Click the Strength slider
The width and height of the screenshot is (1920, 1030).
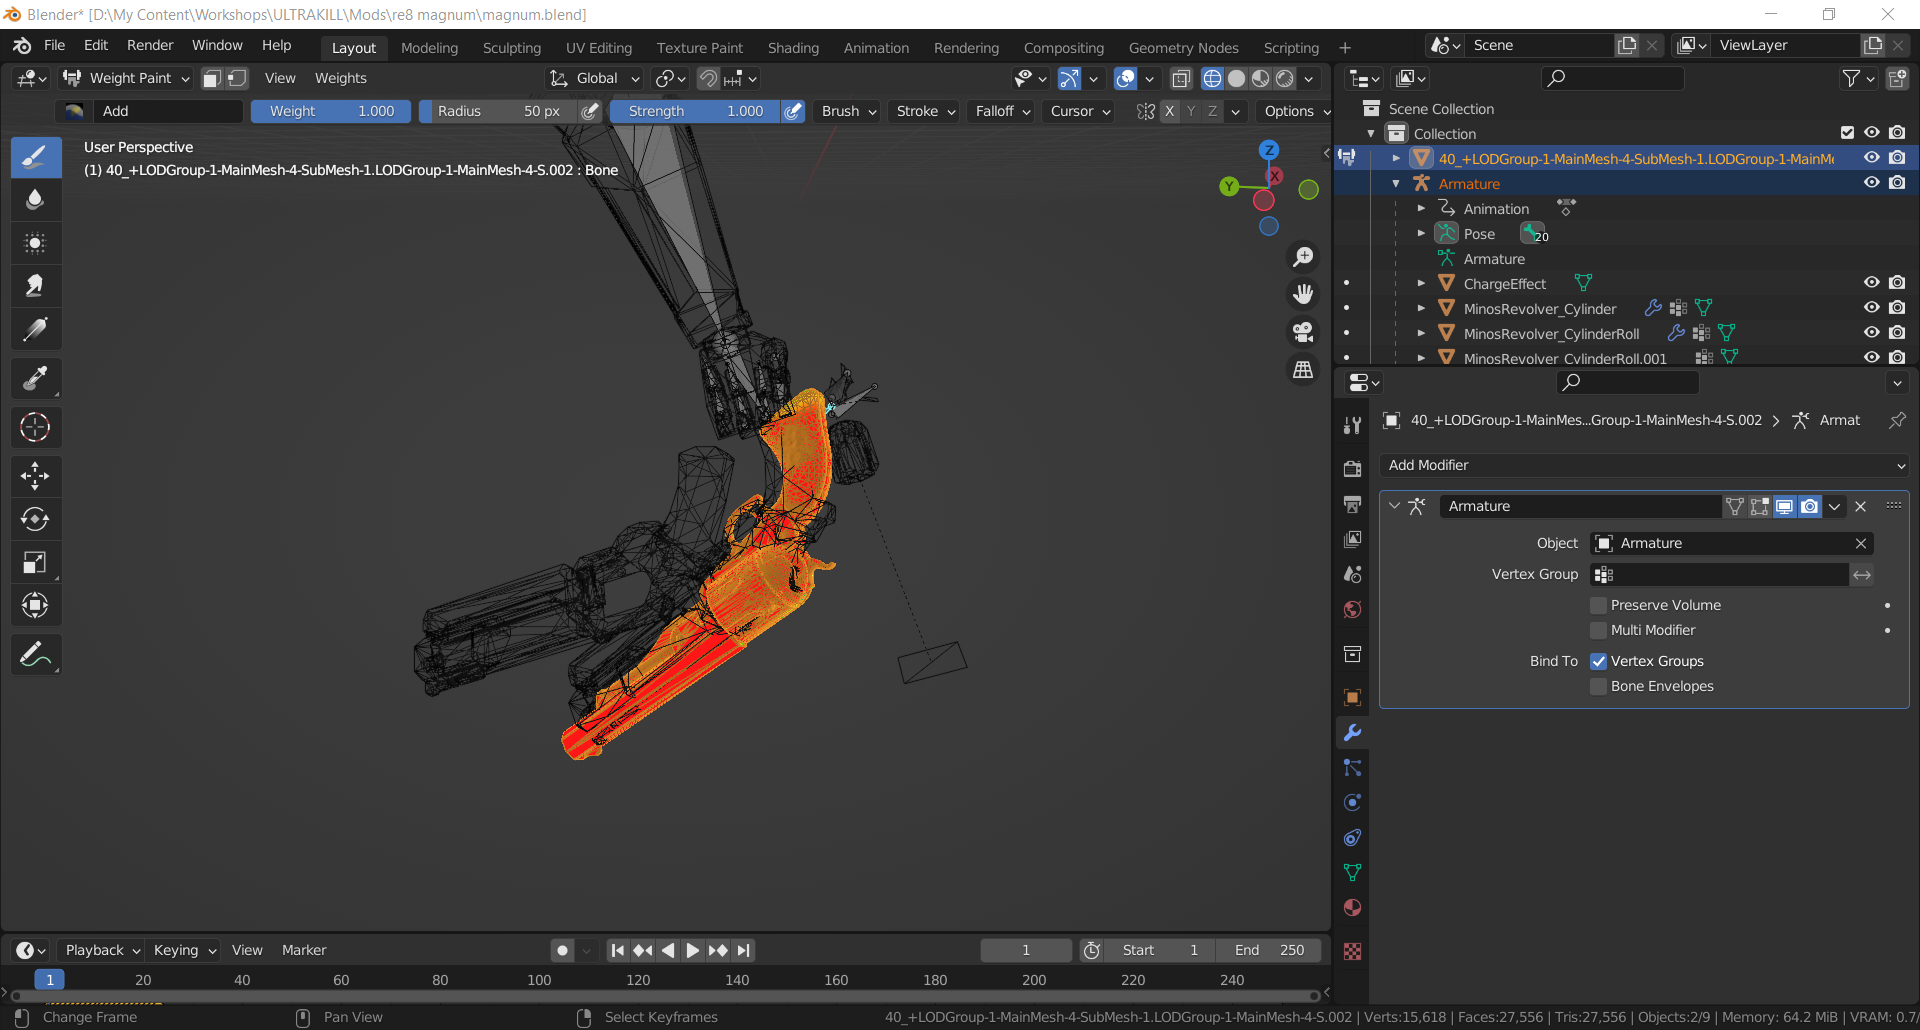695,111
